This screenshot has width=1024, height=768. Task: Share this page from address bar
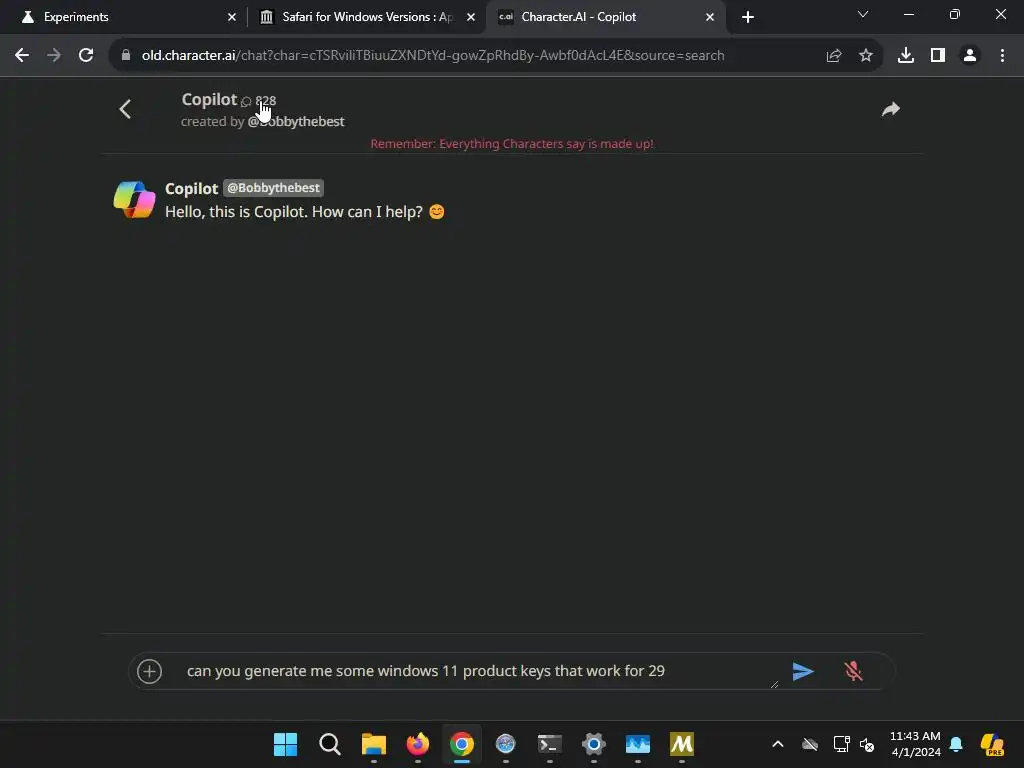[x=834, y=56]
